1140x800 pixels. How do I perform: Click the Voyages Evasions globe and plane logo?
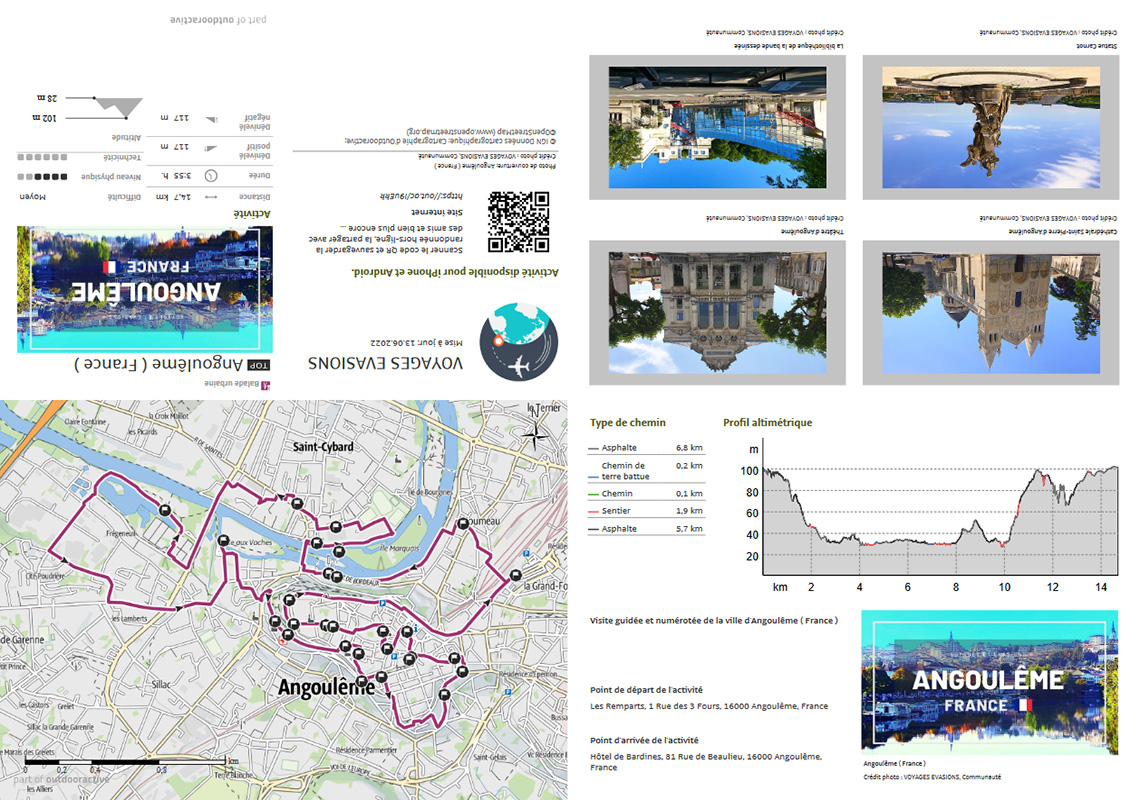tap(519, 343)
